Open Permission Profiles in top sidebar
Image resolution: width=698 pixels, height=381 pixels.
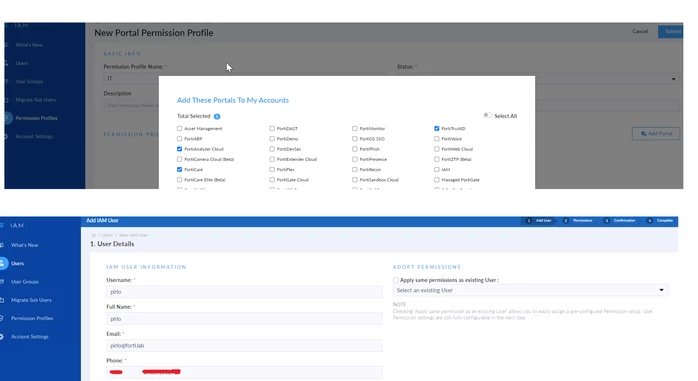[37, 118]
